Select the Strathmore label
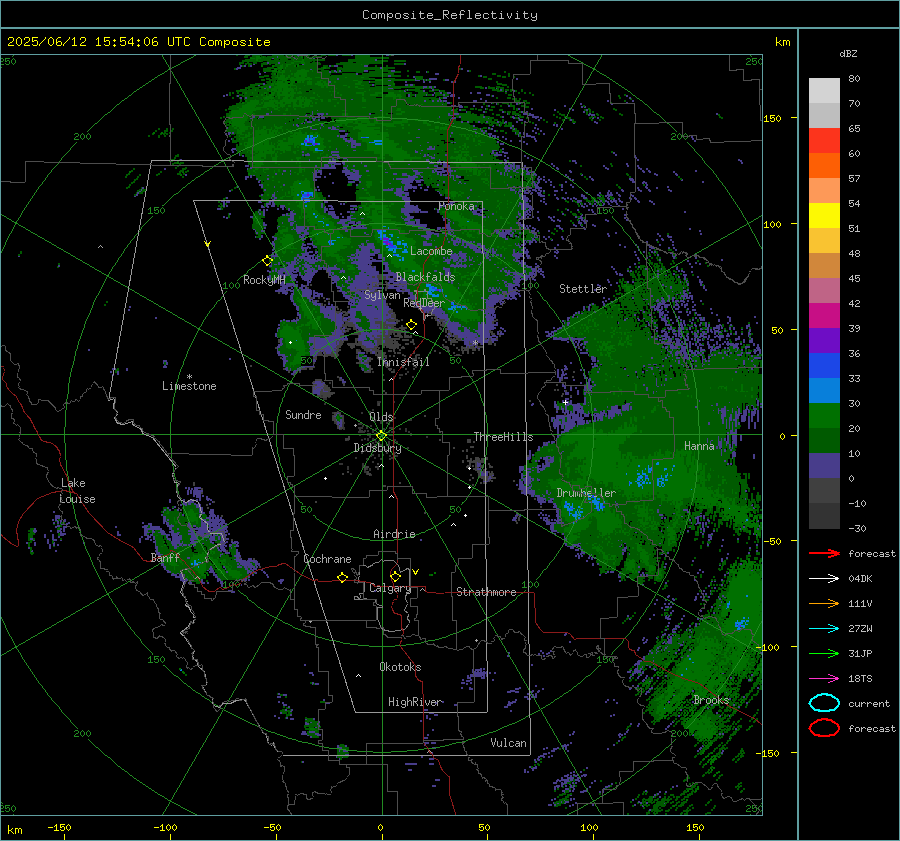 (x=486, y=592)
